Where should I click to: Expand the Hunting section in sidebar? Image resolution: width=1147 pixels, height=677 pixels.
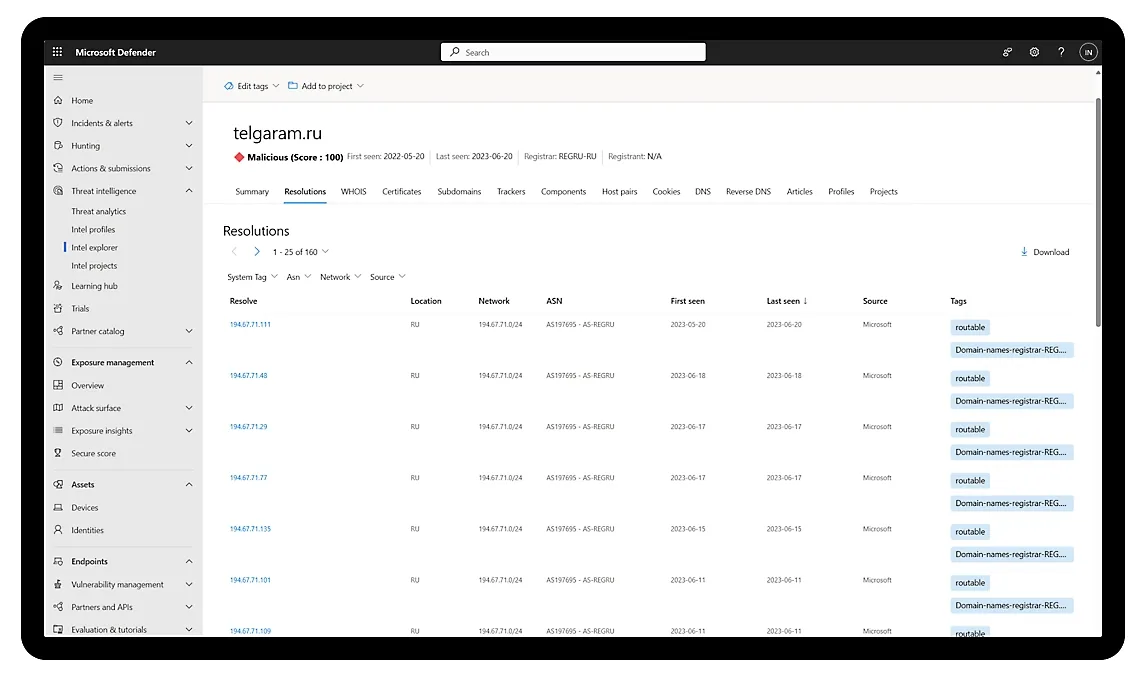pos(189,146)
